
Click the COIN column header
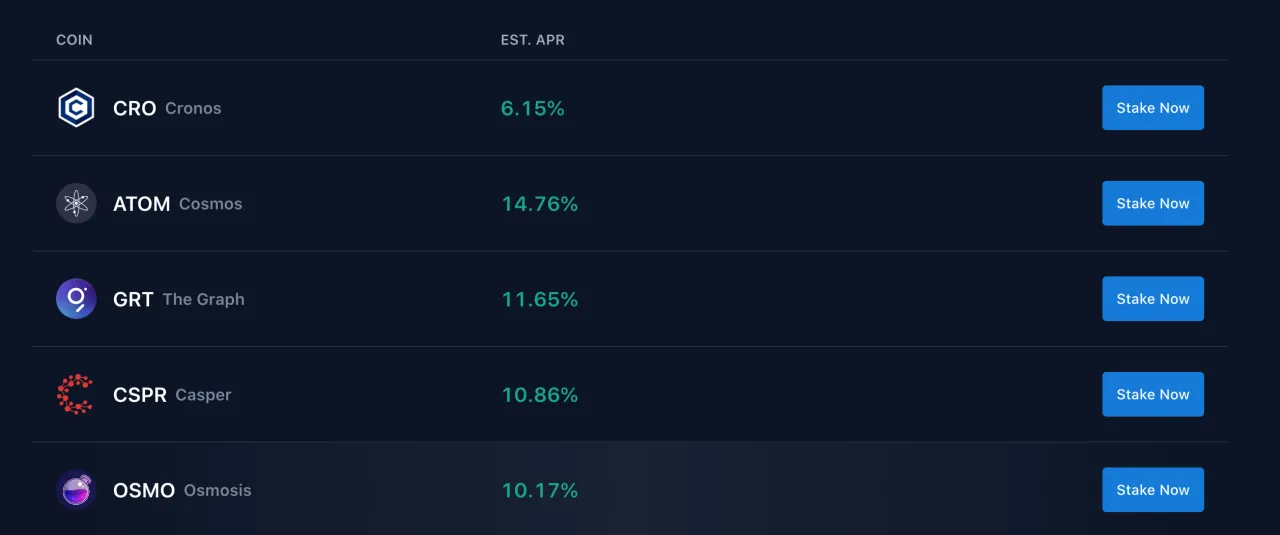[74, 40]
